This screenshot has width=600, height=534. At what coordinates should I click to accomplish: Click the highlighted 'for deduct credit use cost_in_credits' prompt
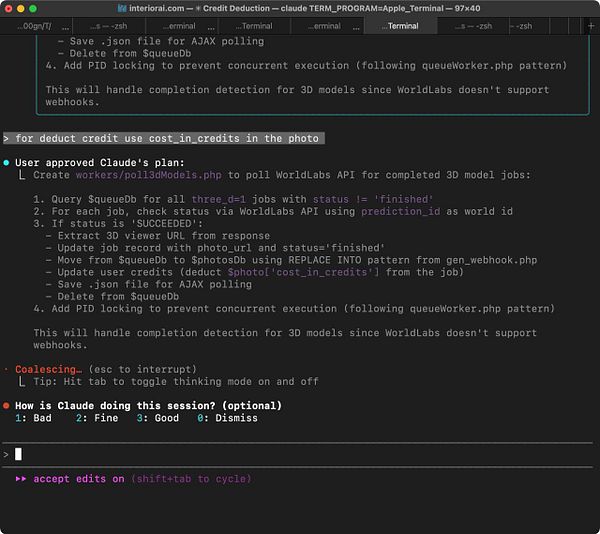(x=164, y=138)
